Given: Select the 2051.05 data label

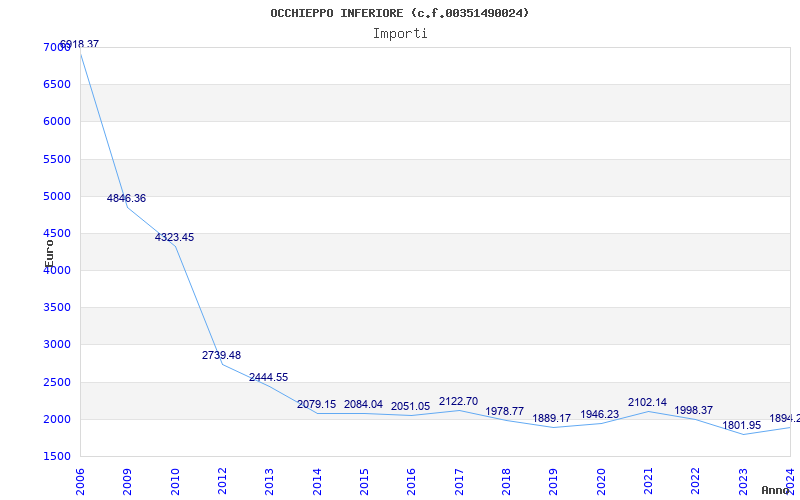Looking at the screenshot, I should (411, 407).
